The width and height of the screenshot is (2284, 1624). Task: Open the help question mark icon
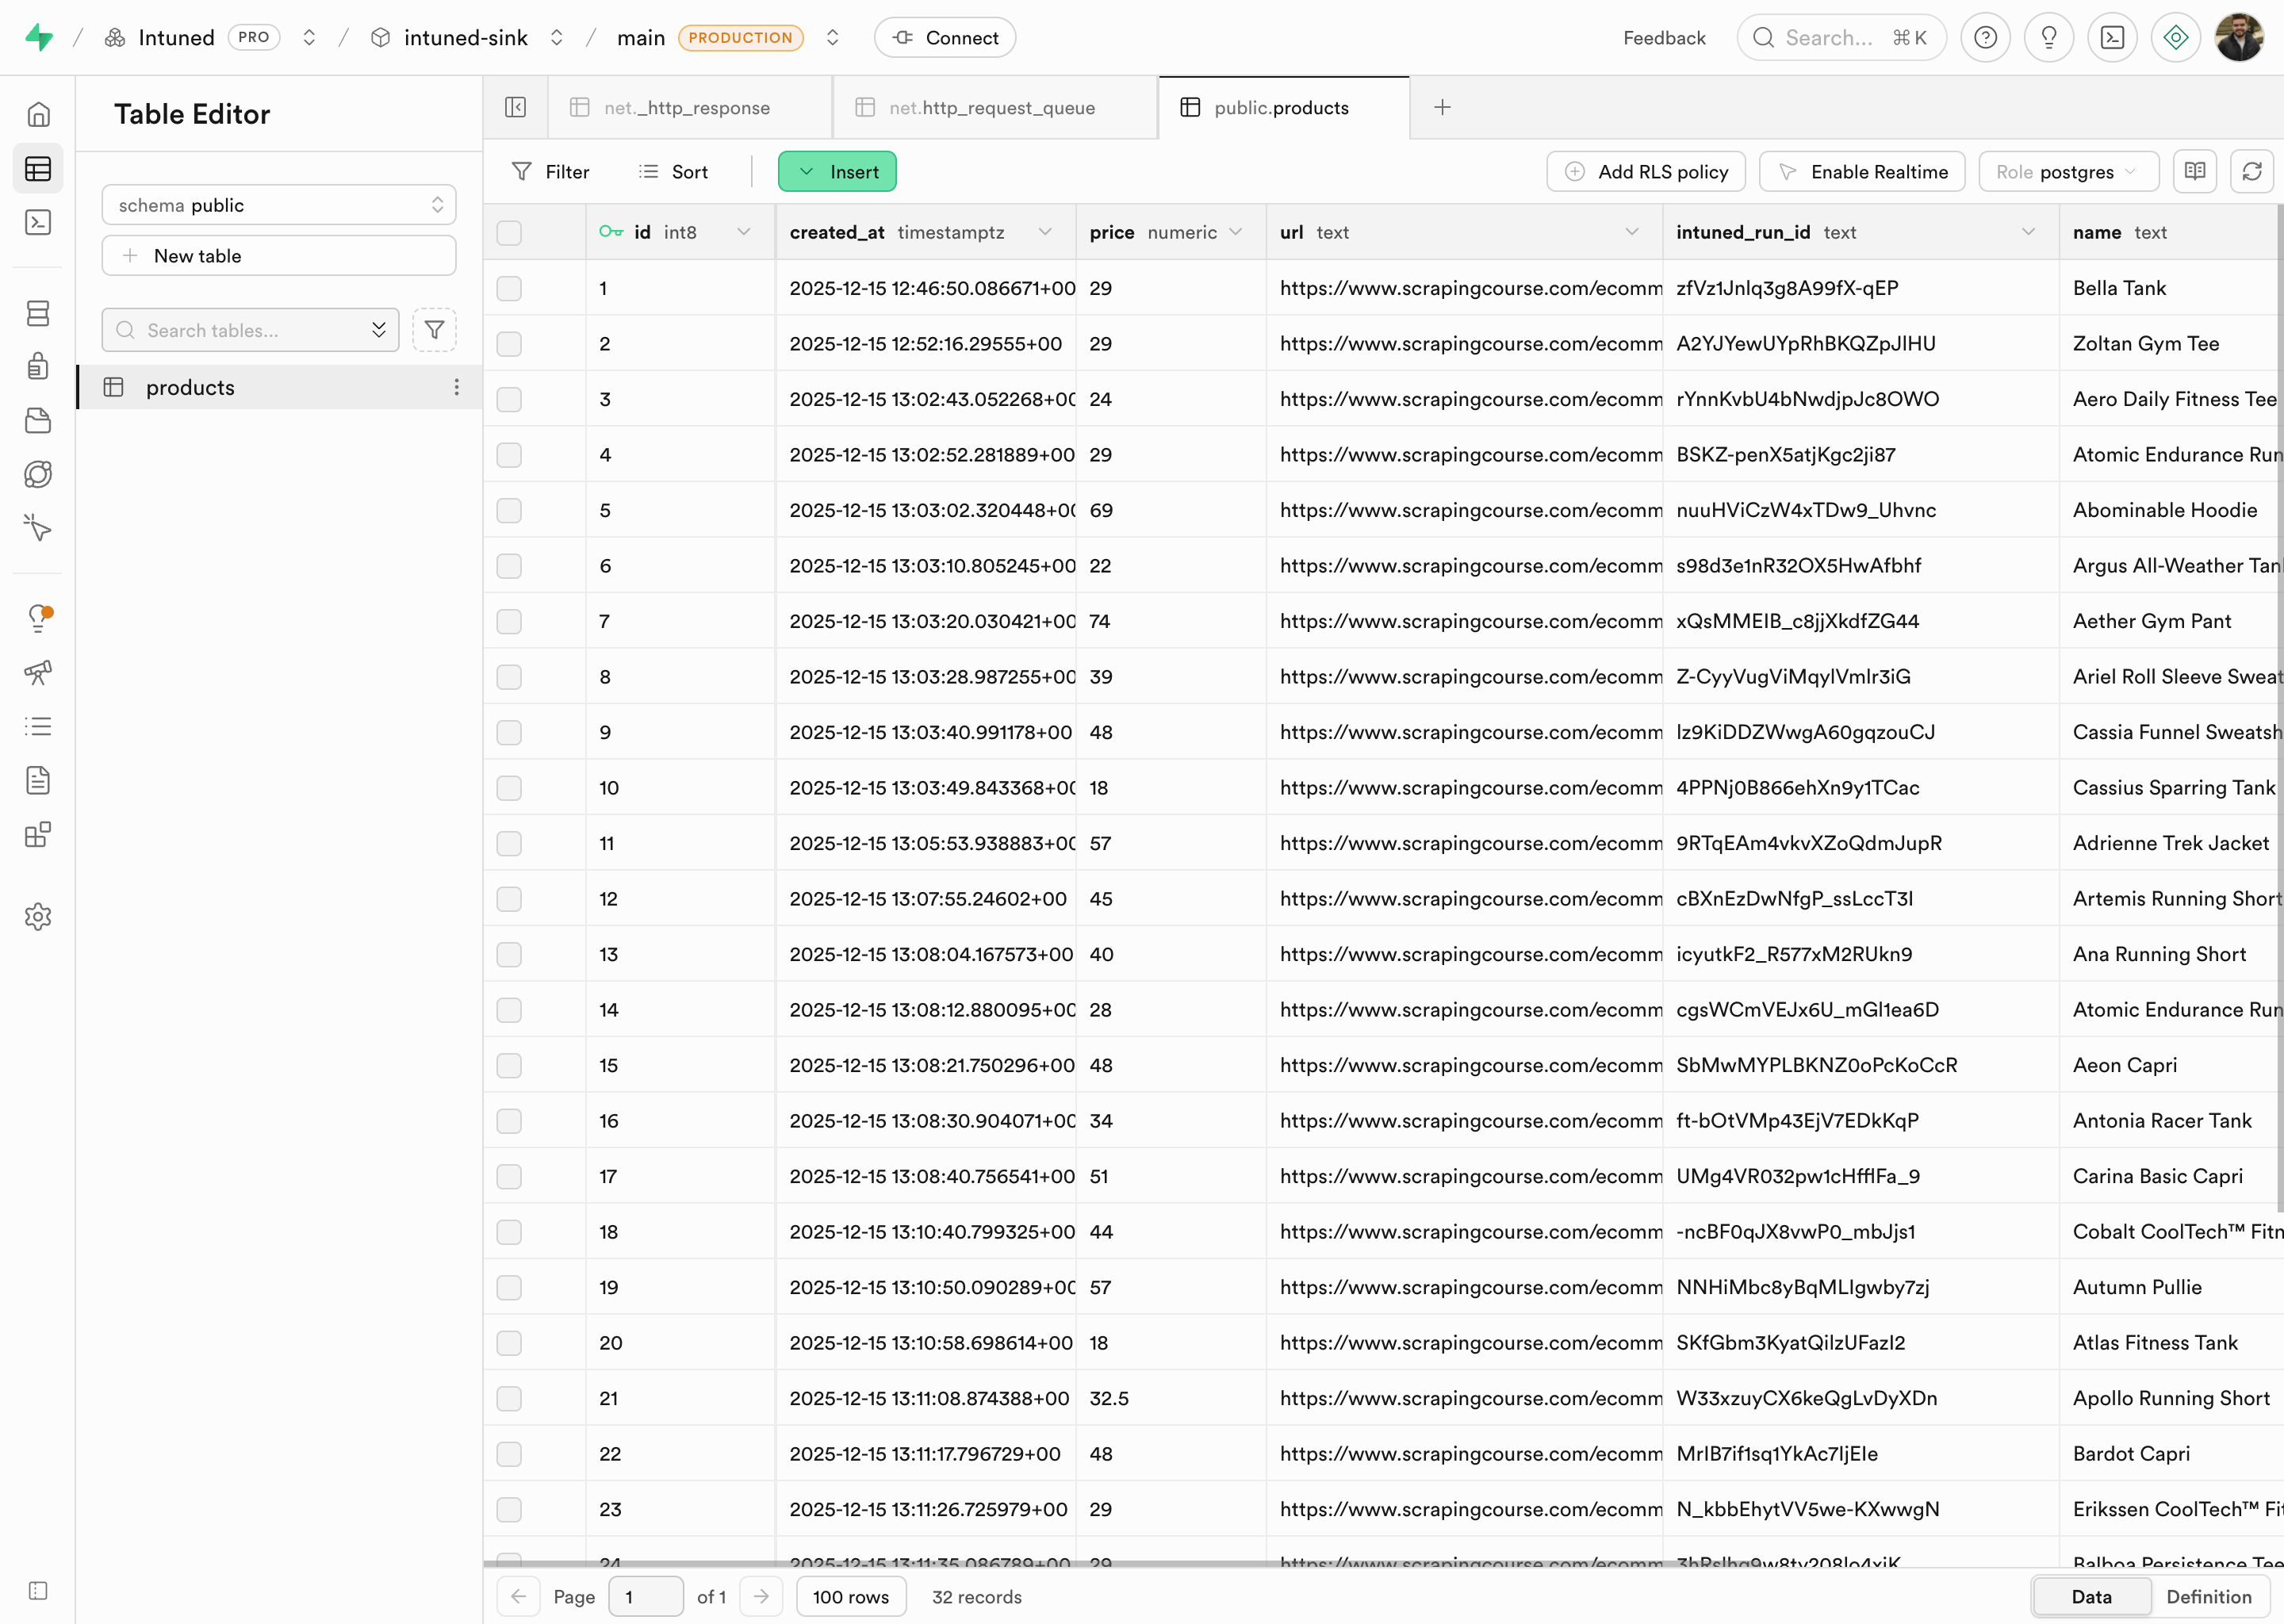(x=1985, y=38)
